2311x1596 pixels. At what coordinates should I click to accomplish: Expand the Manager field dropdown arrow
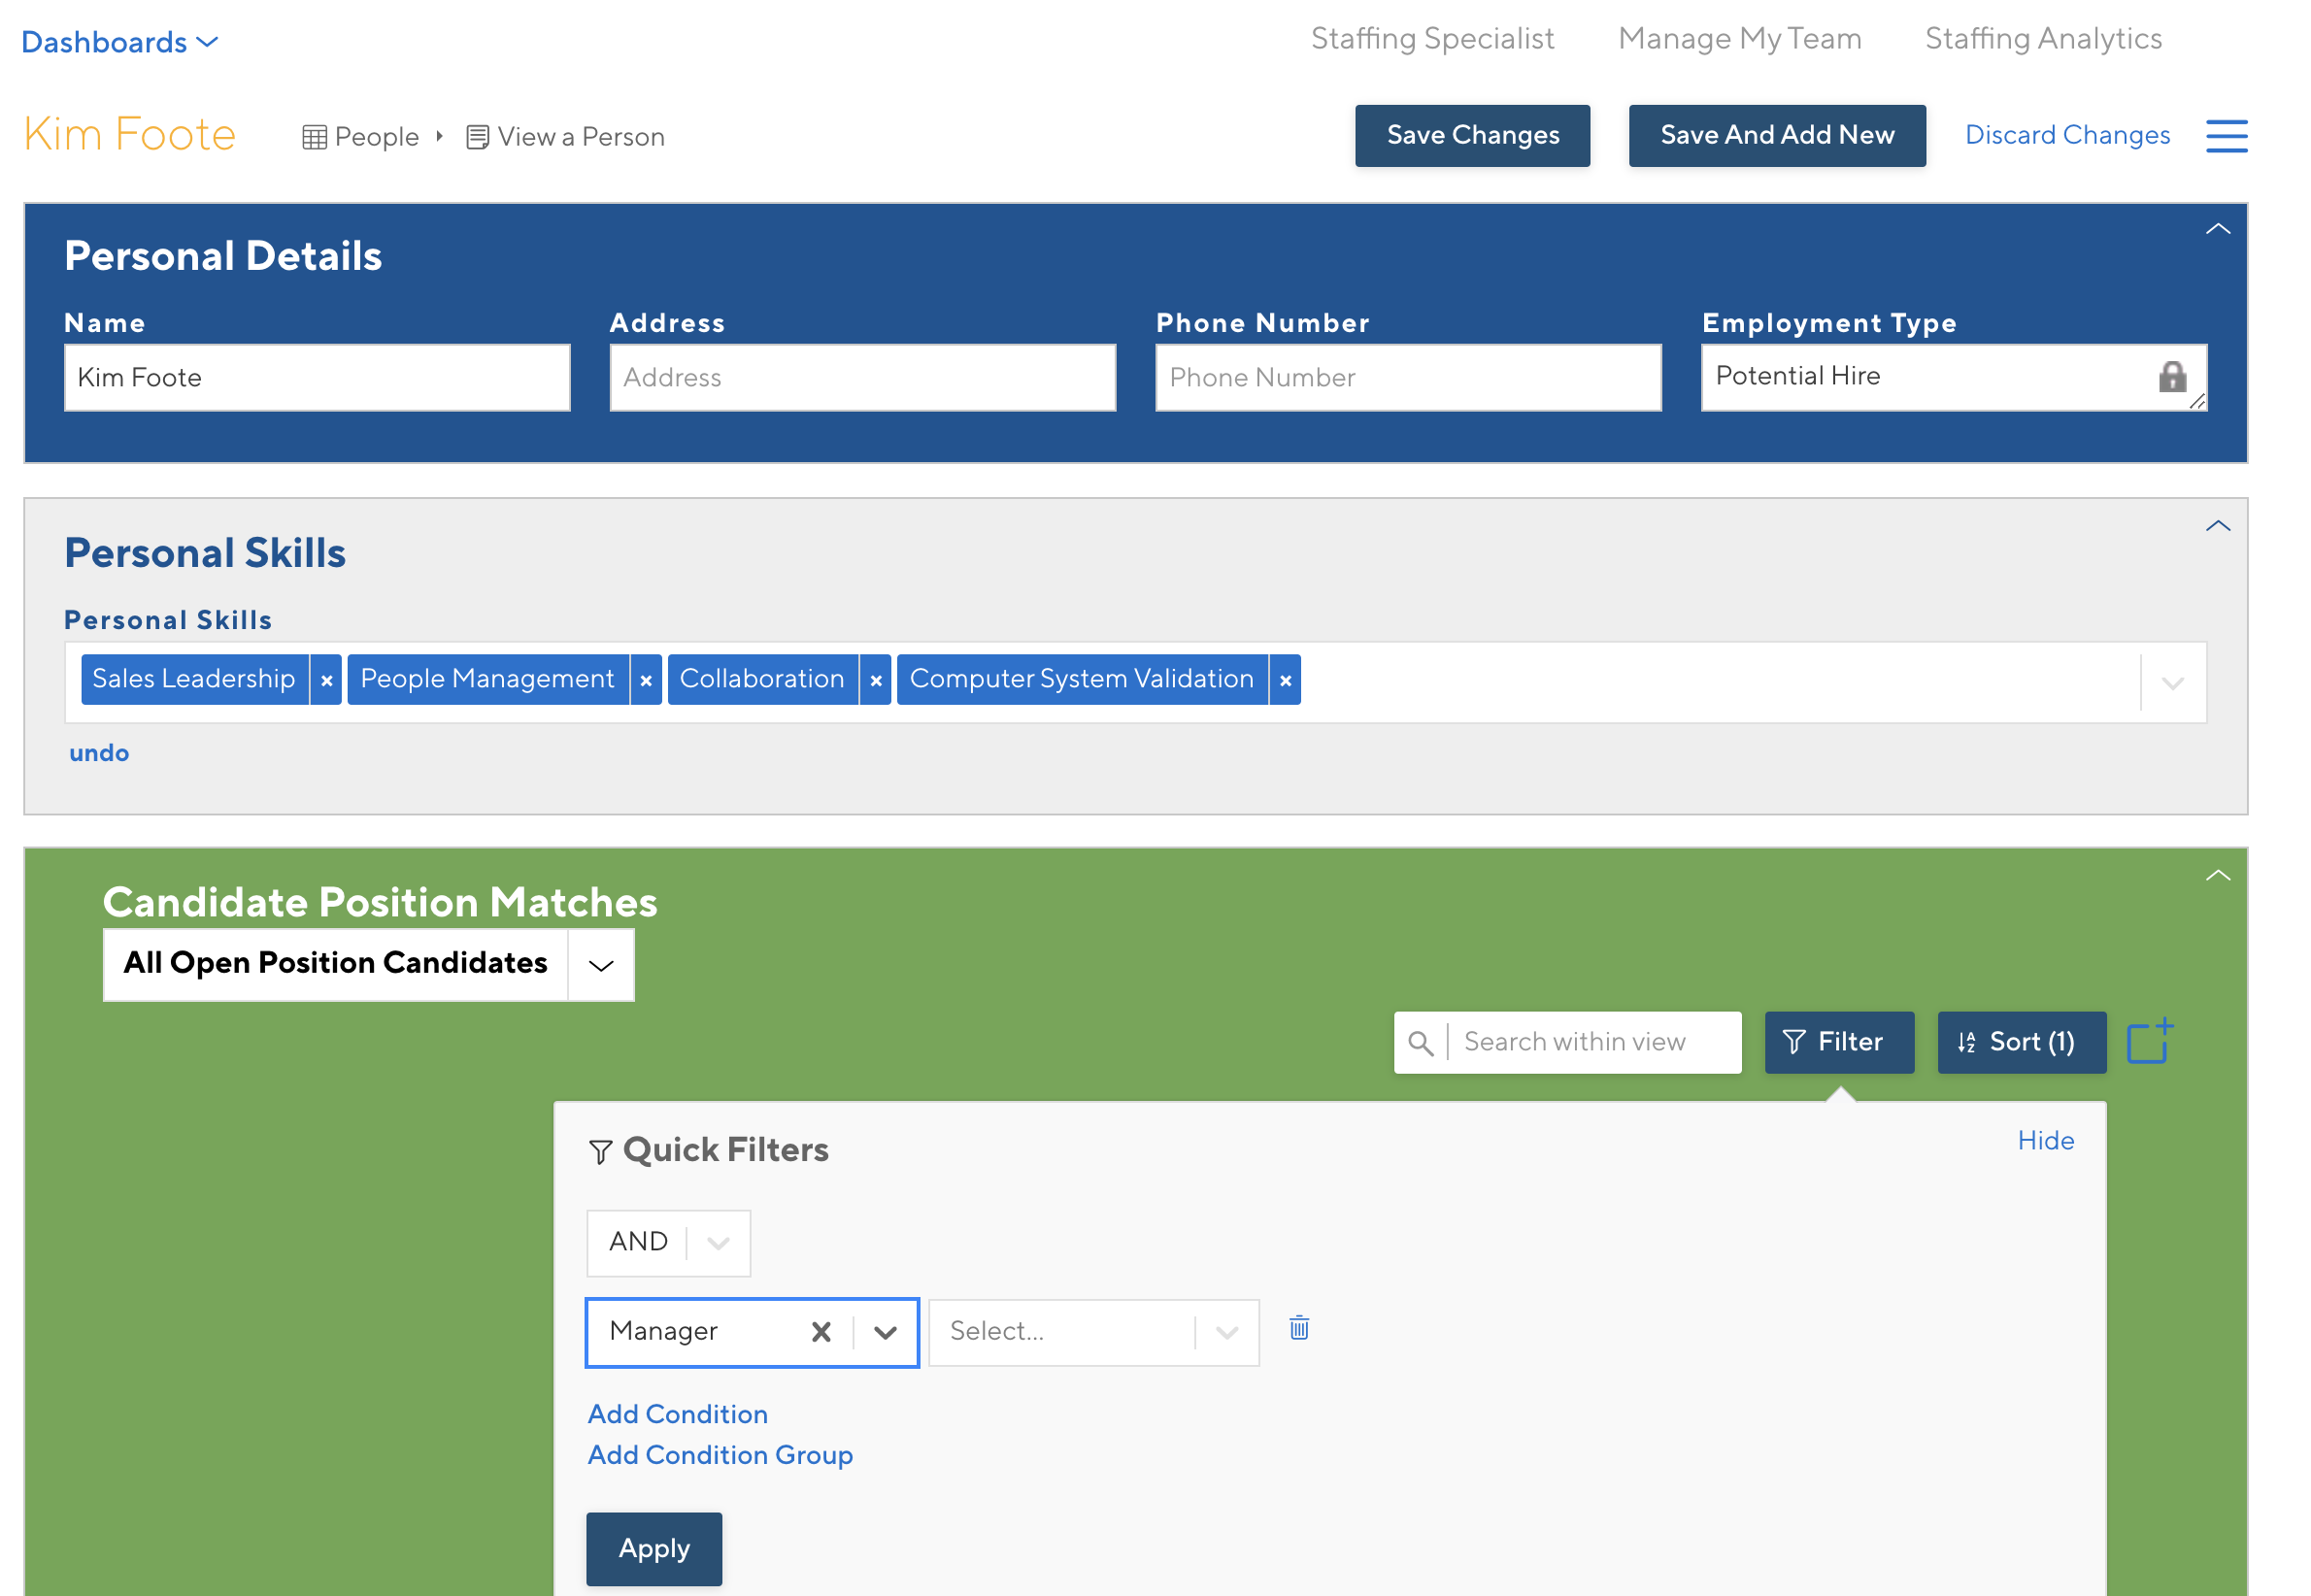point(885,1332)
